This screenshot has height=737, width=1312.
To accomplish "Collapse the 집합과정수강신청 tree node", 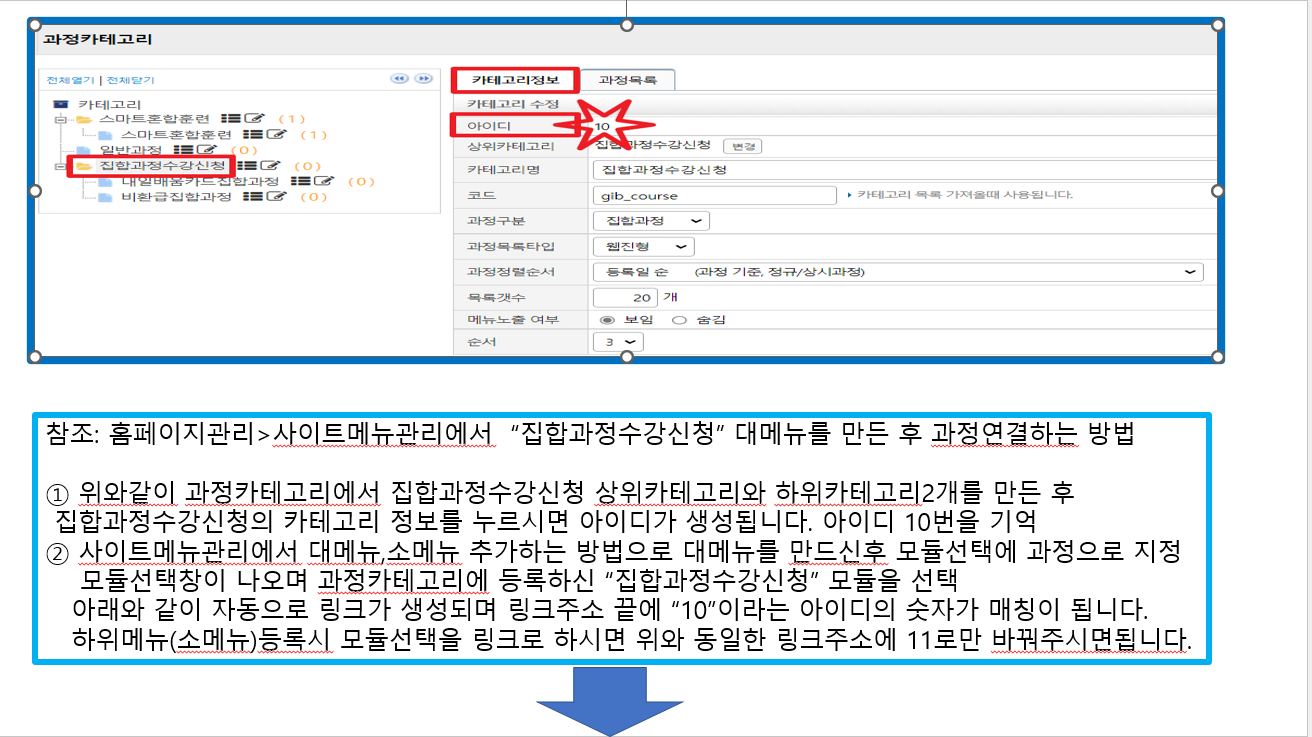I will (x=60, y=166).
